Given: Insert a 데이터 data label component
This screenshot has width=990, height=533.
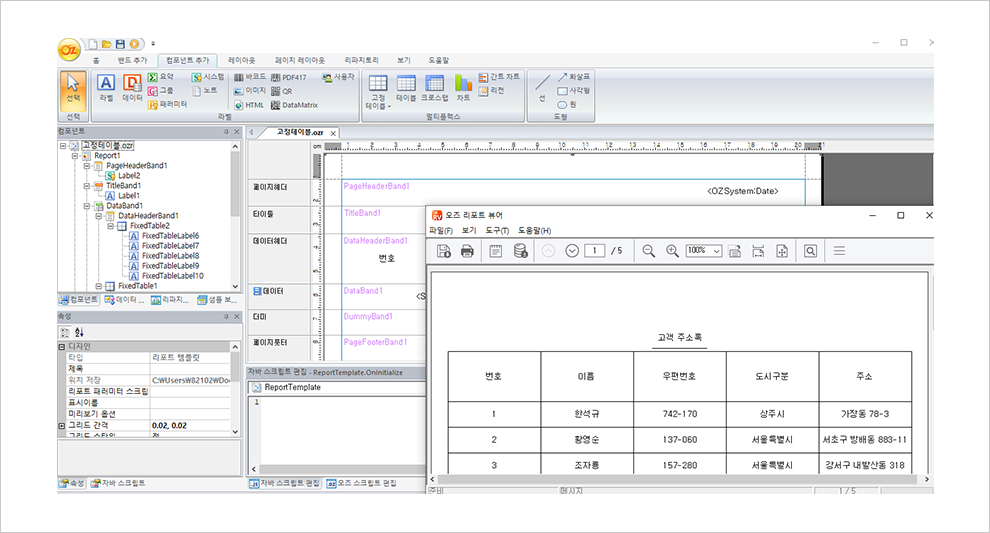Looking at the screenshot, I should coord(132,88).
